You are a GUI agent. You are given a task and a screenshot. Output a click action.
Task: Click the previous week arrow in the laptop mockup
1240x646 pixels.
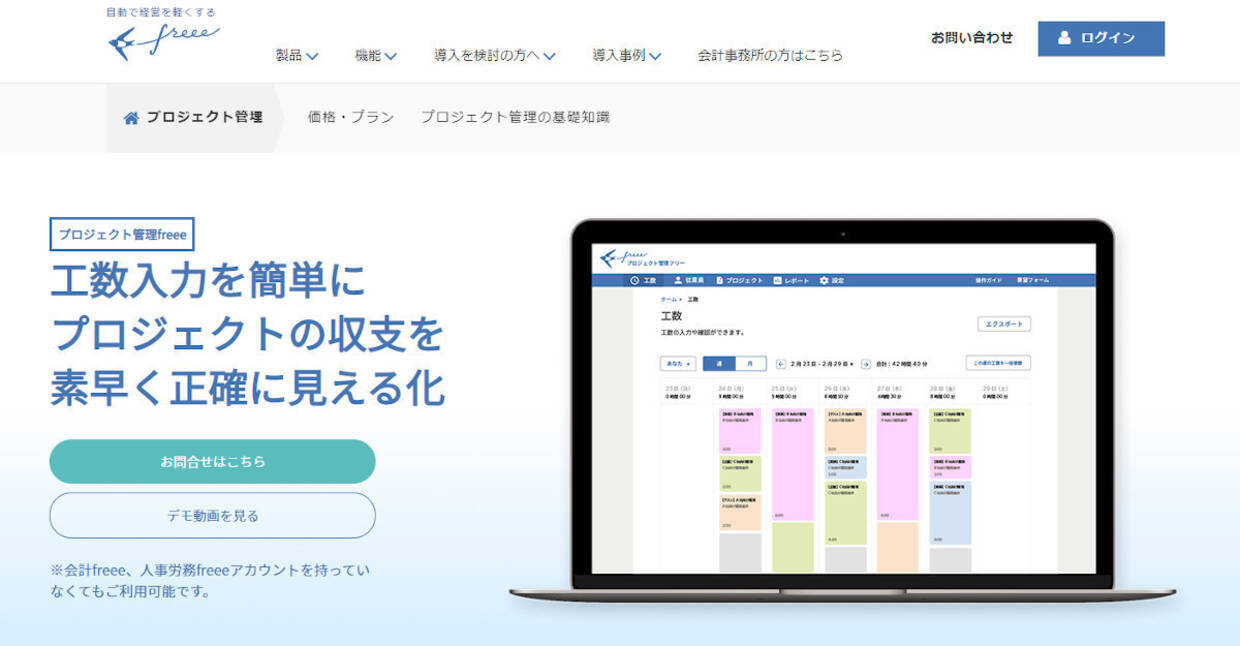pyautogui.click(x=781, y=364)
